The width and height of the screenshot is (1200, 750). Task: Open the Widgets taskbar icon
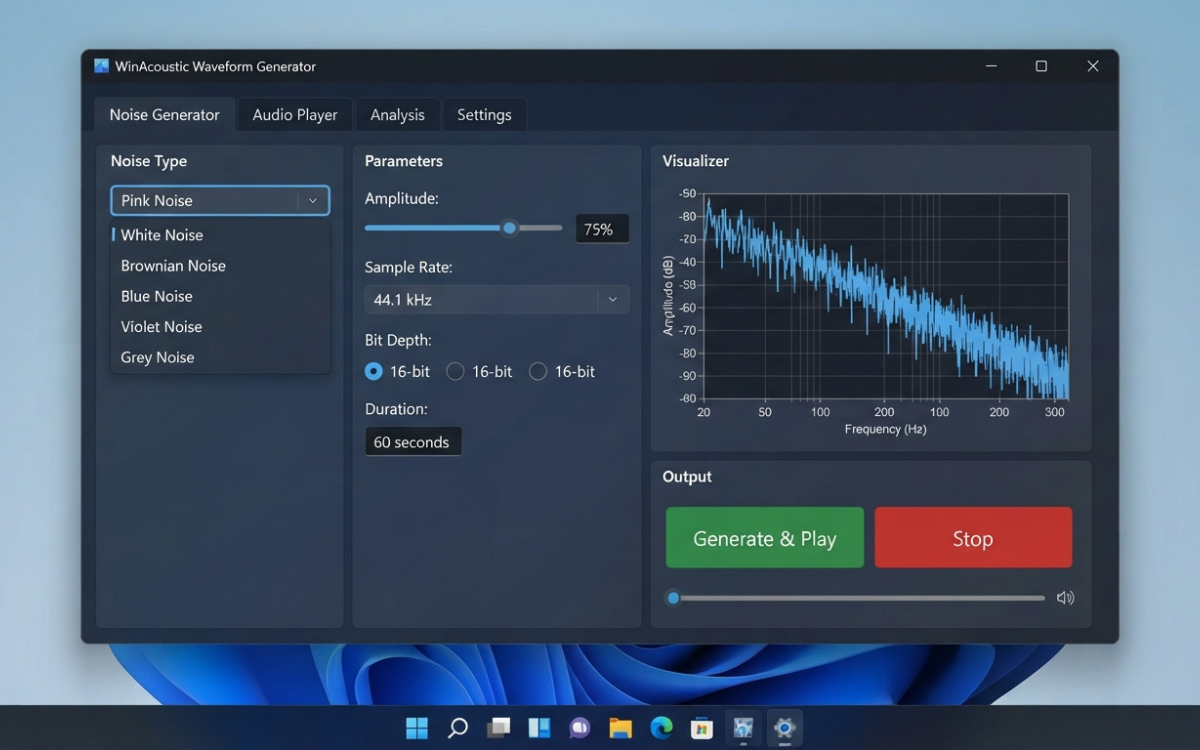[x=540, y=728]
